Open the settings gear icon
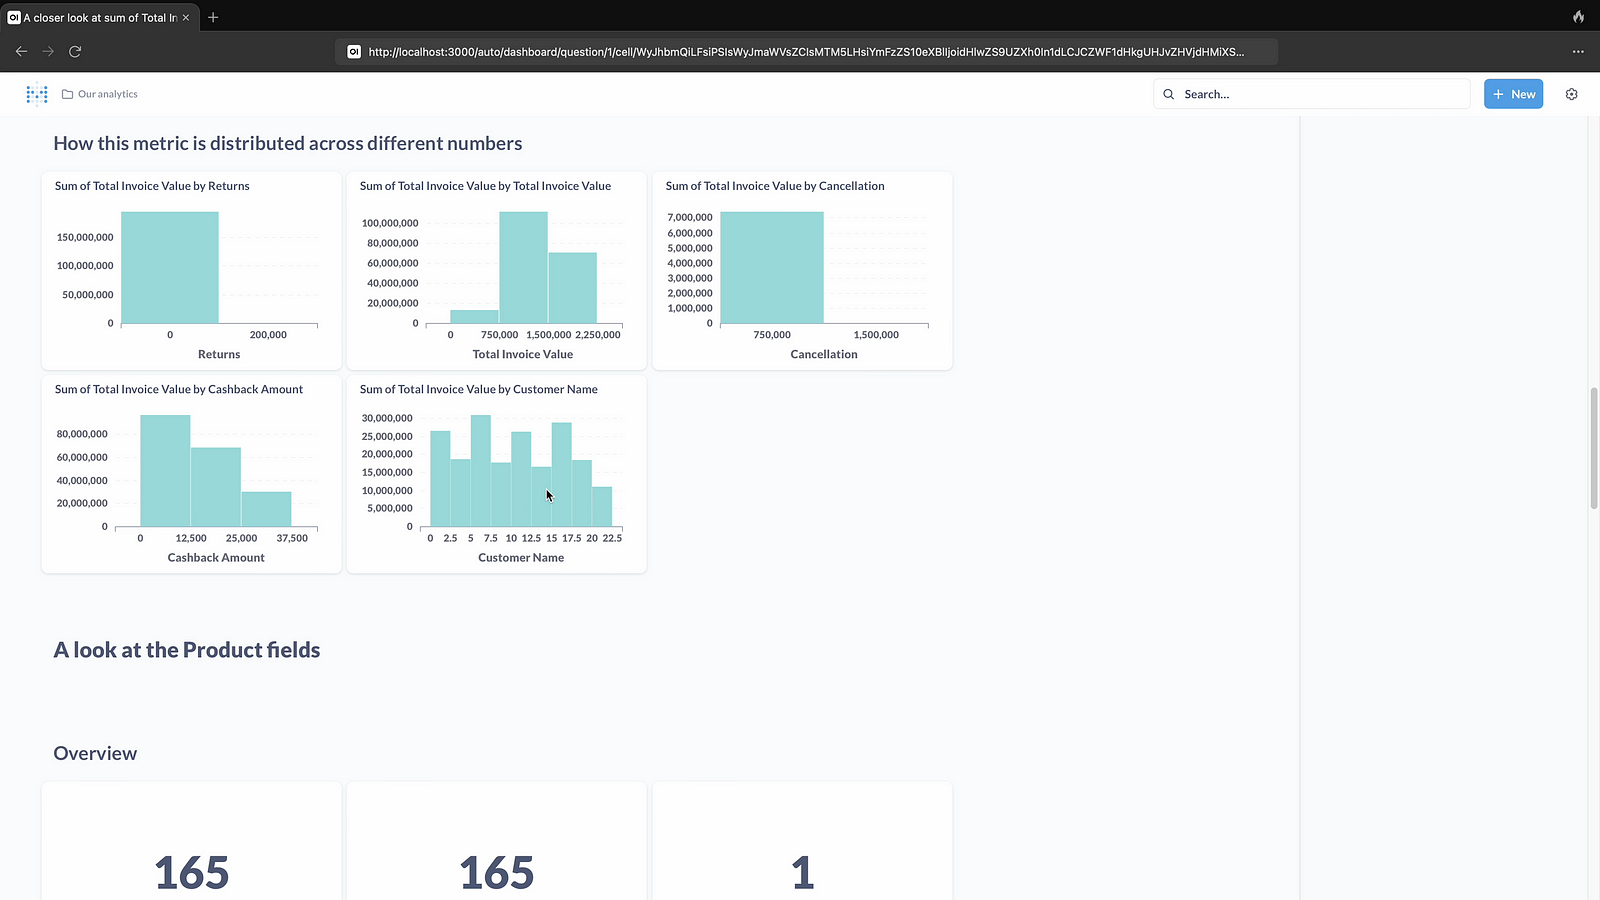The width and height of the screenshot is (1600, 900). [1571, 94]
